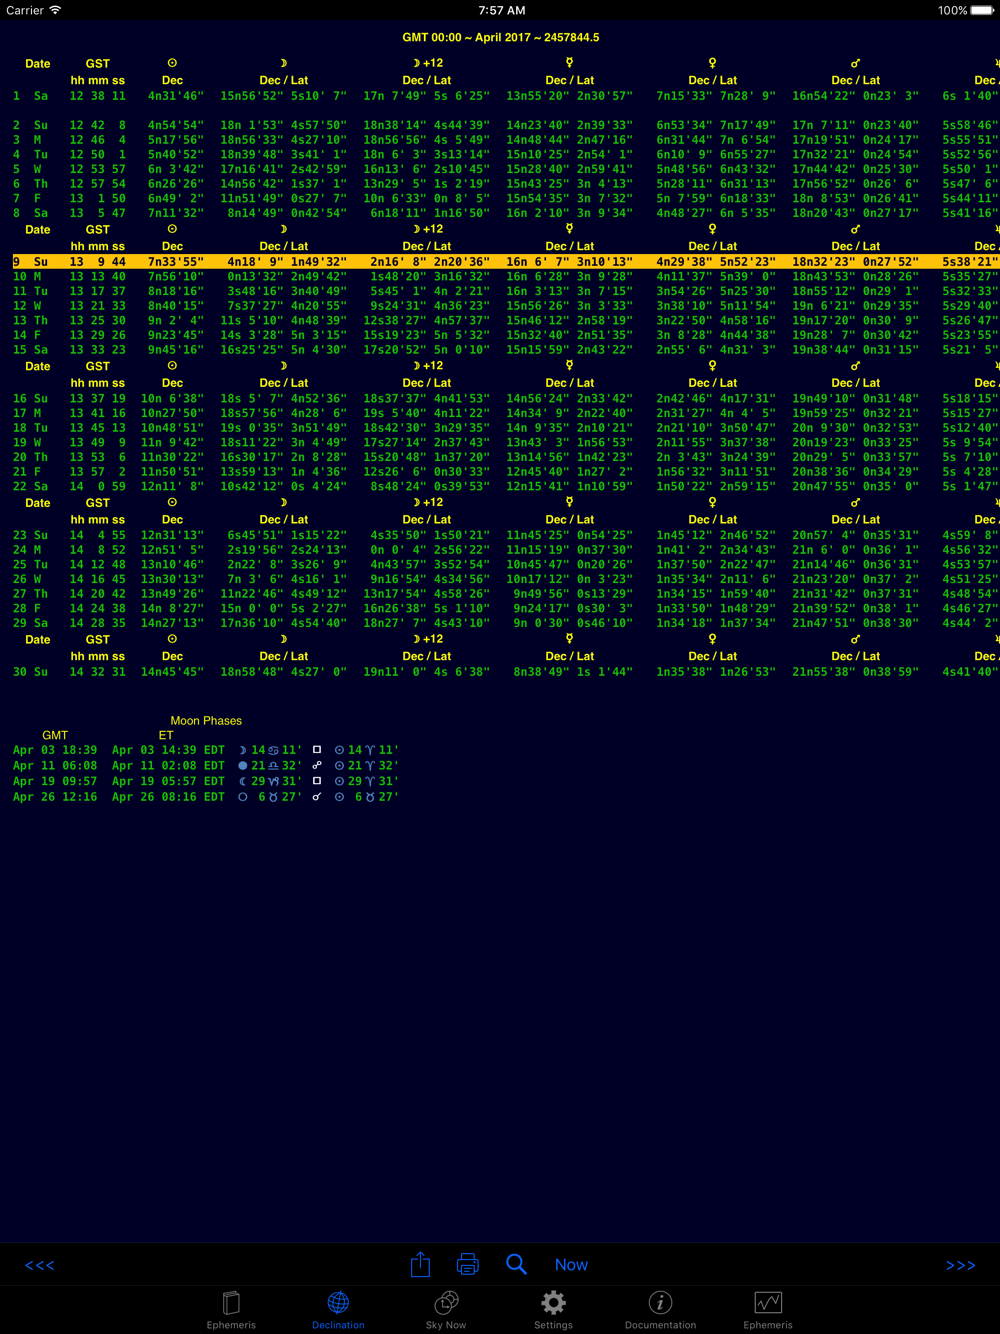Screen dimensions: 1000x1334
Task: Tap the Mars symbol column header
Action: tap(856, 63)
